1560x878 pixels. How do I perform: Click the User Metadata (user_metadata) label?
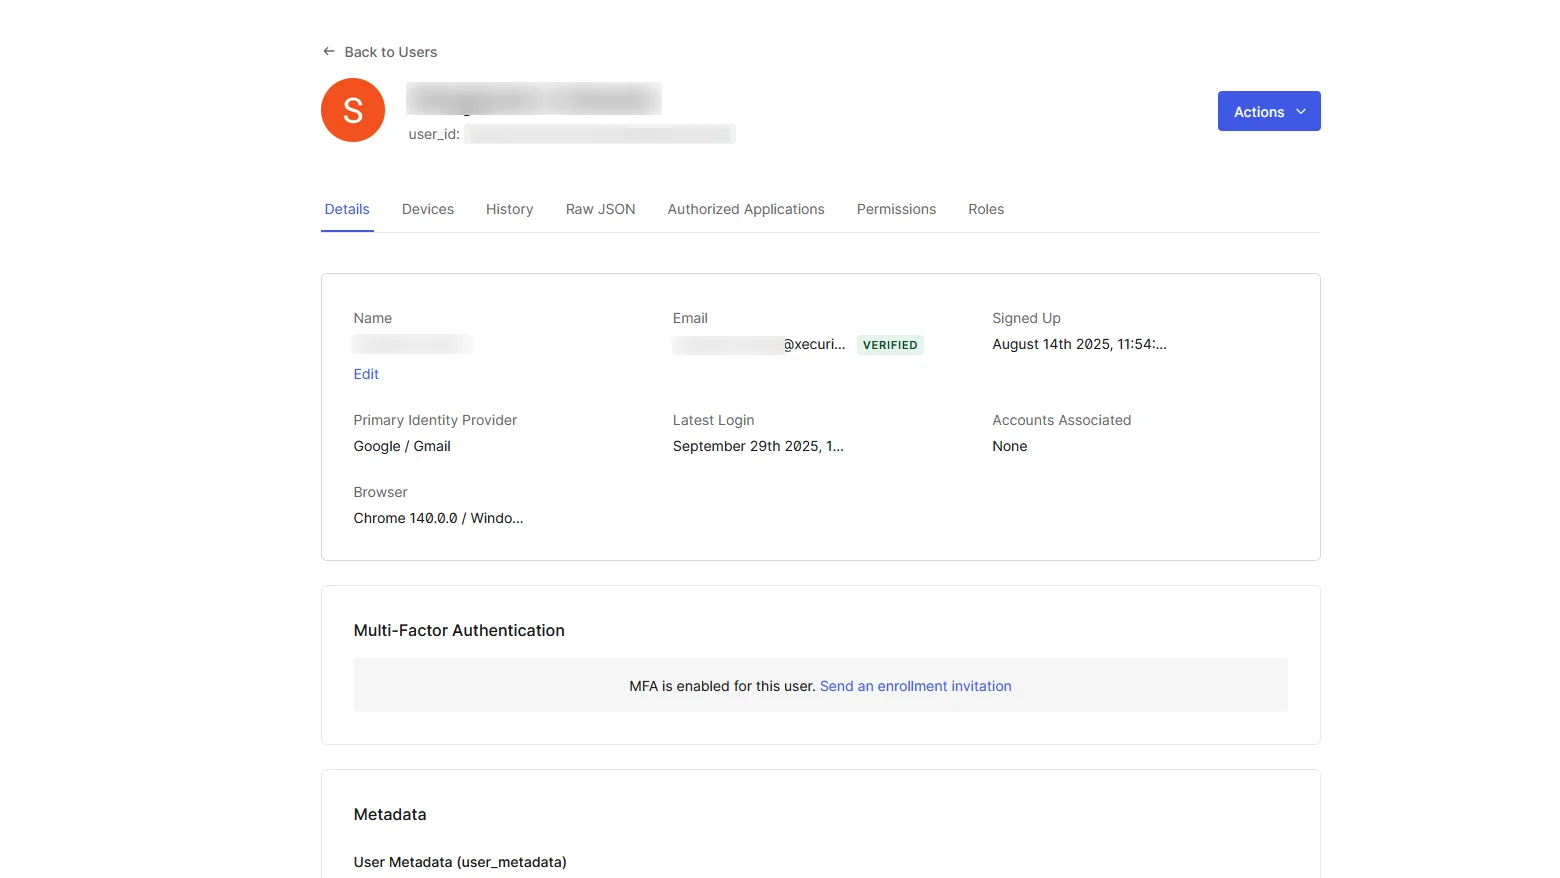460,861
